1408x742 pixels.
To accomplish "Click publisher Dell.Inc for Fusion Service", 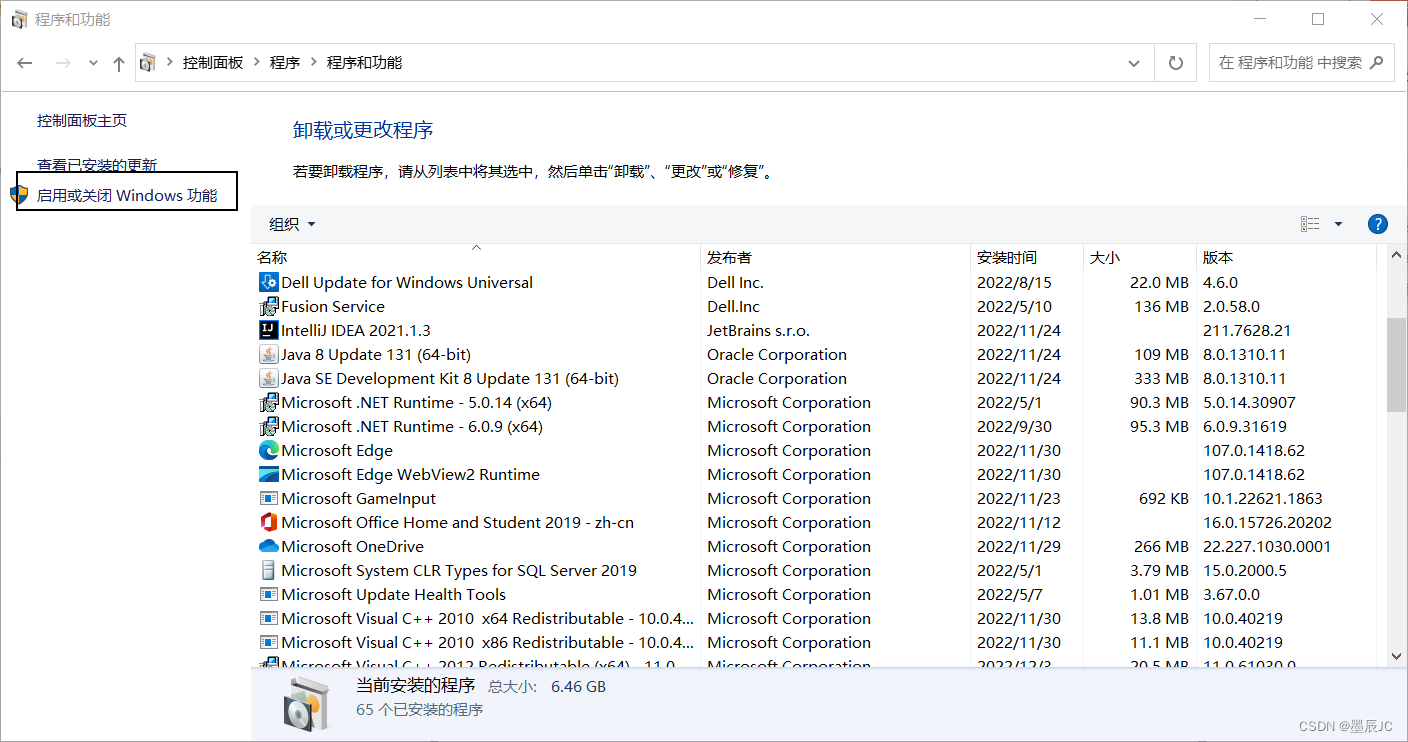I will [x=733, y=307].
